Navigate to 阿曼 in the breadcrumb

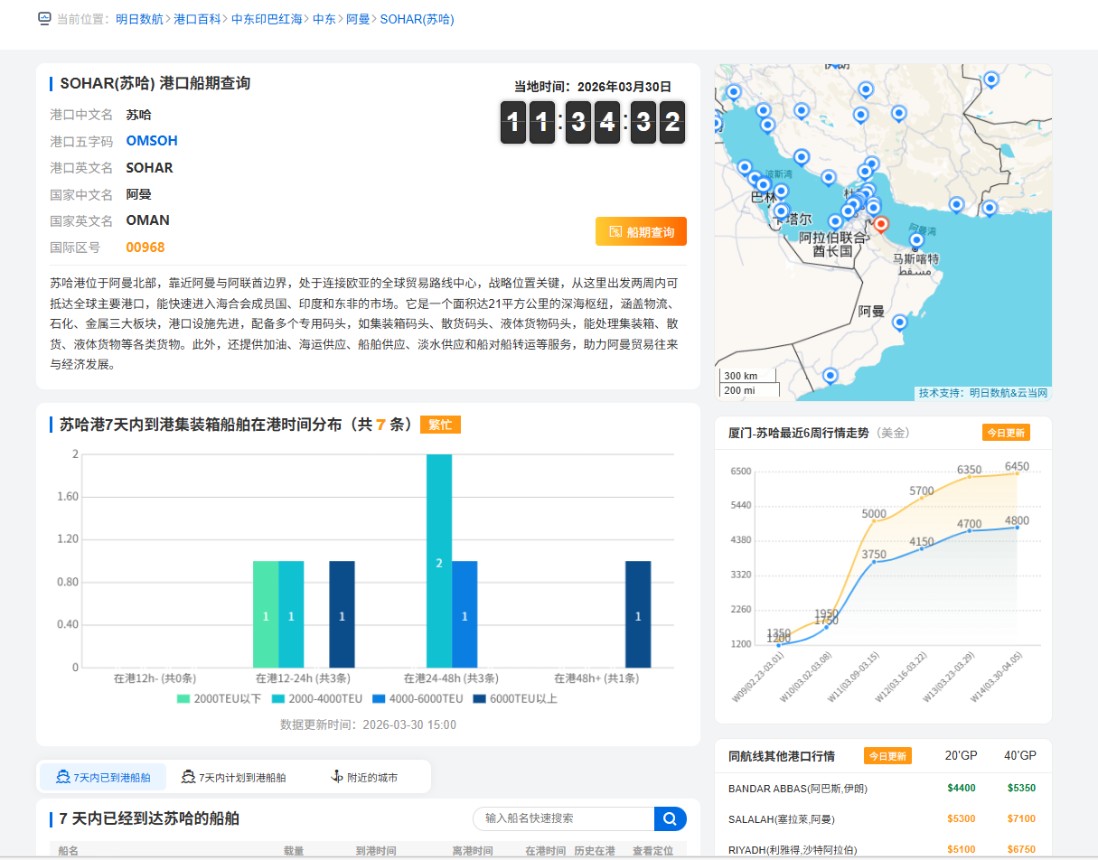pos(358,18)
